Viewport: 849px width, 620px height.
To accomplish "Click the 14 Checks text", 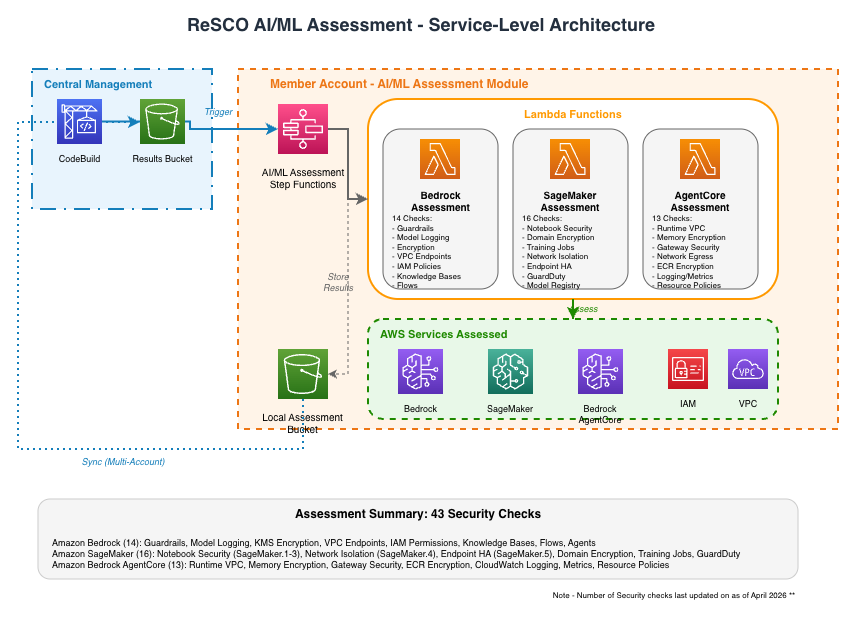I will (x=412, y=218).
